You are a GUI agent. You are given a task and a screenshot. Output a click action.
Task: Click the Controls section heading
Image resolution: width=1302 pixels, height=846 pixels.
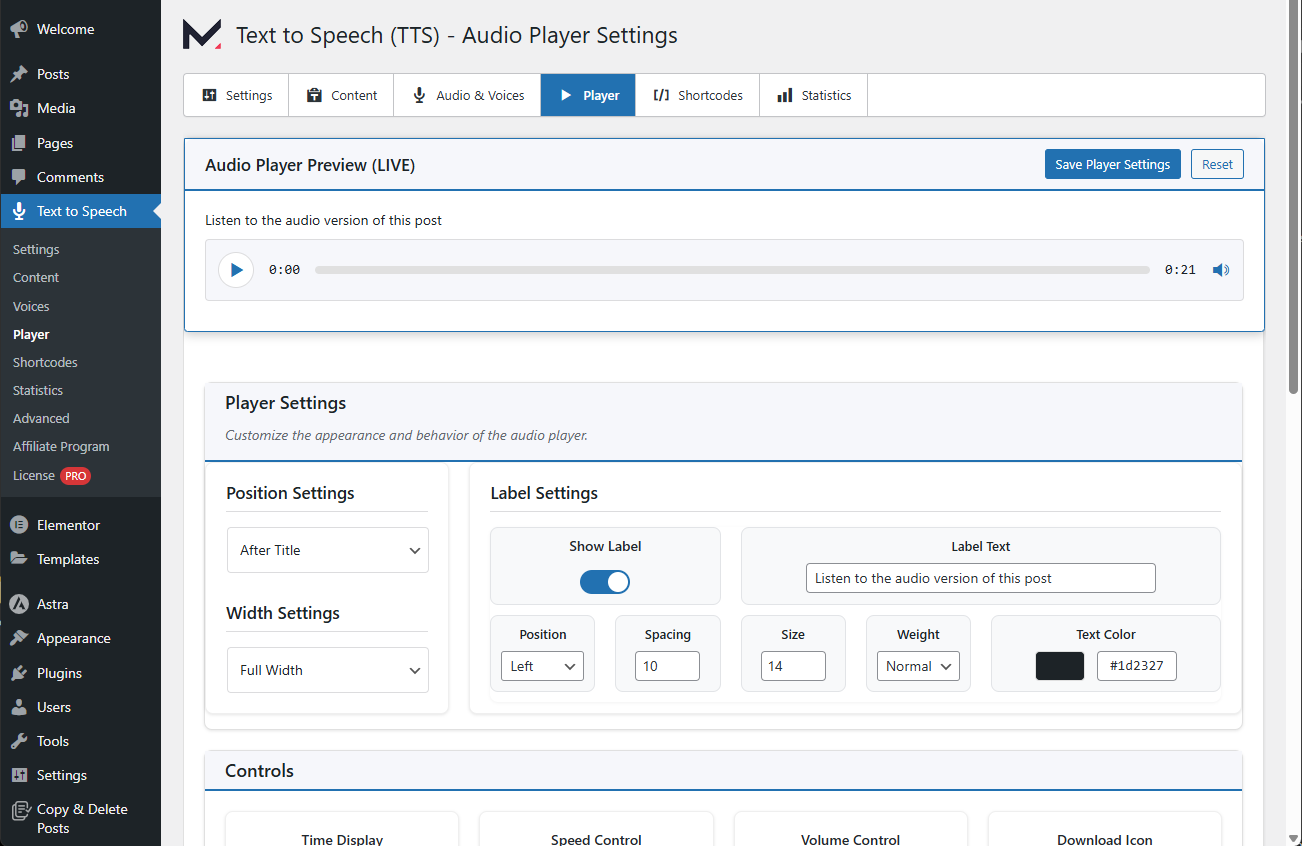coord(260,771)
